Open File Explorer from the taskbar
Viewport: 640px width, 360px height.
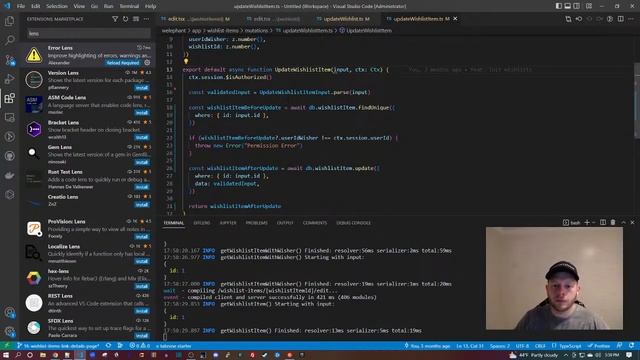pyautogui.click(x=42, y=355)
